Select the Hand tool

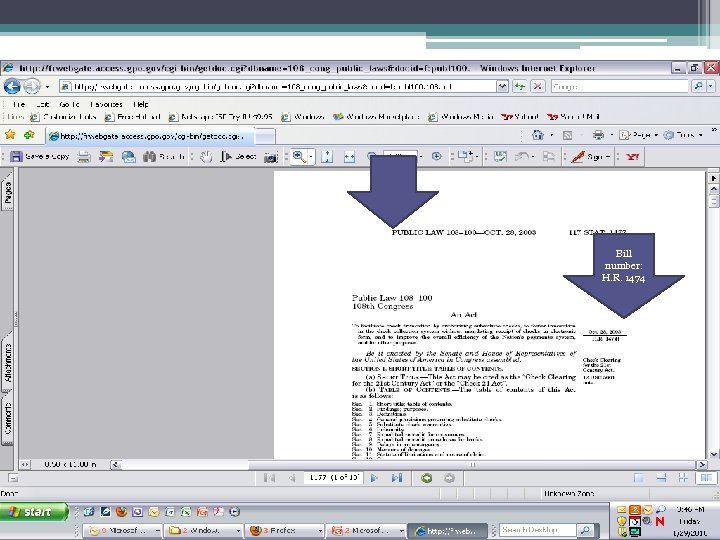pos(206,157)
